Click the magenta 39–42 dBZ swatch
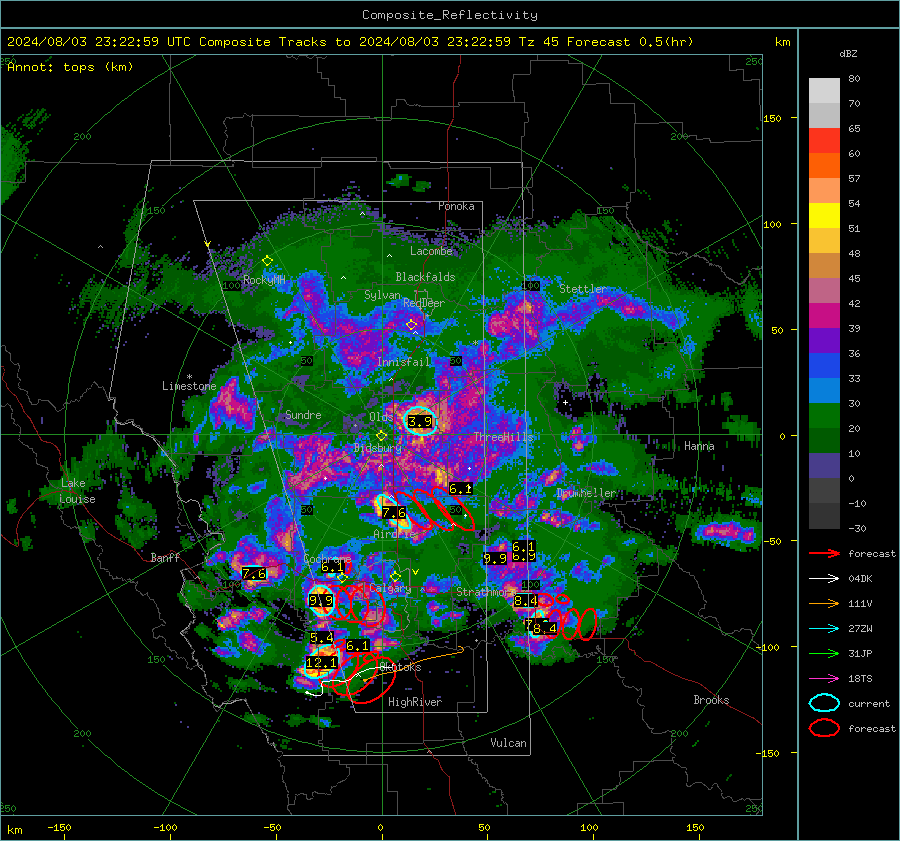This screenshot has width=900, height=841. pyautogui.click(x=824, y=315)
